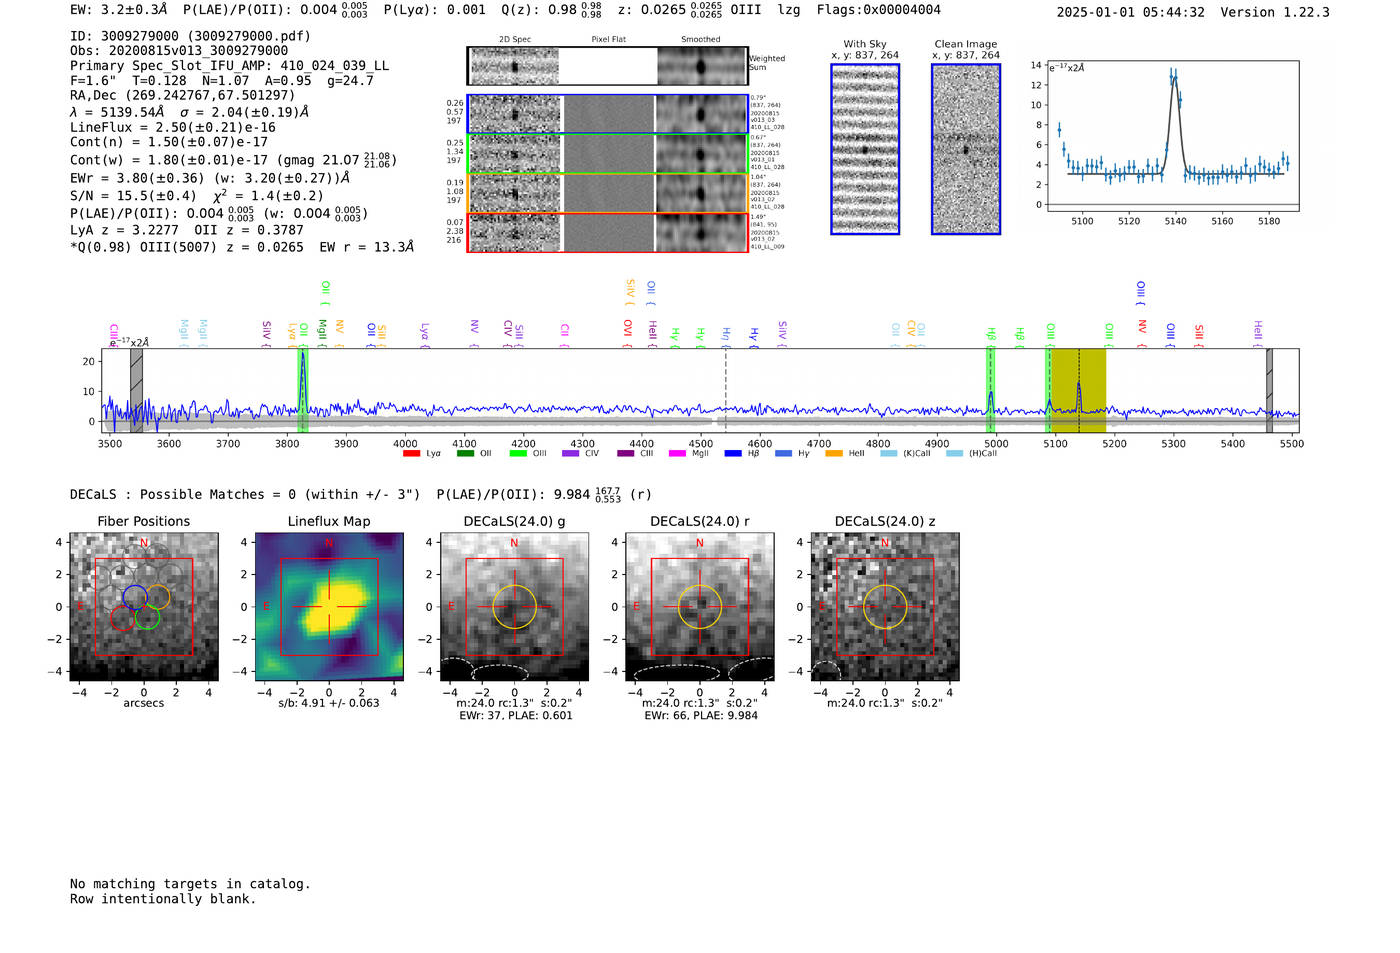The height and width of the screenshot is (953, 1400).
Task: Click the Hβ blue legend swatch
Action: tap(733, 453)
